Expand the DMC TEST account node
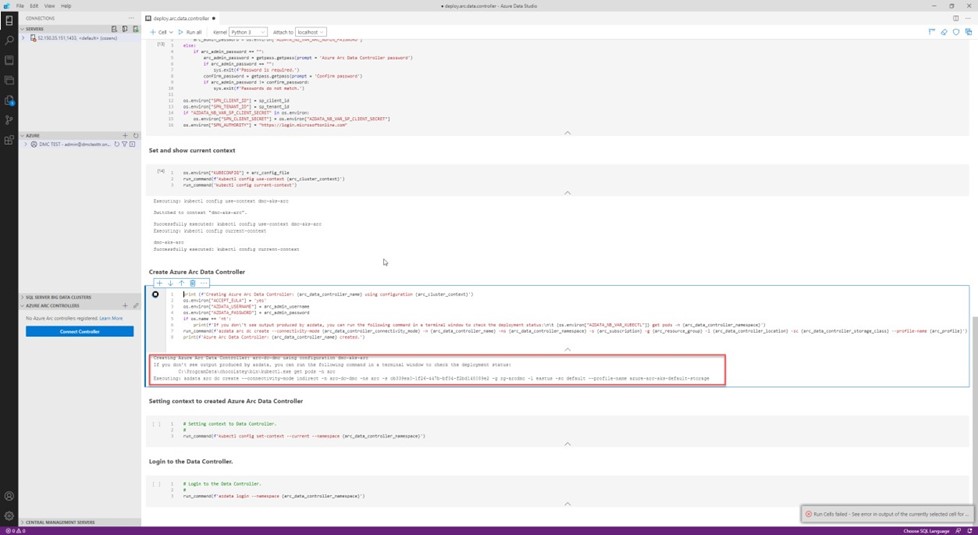978x535 pixels. [26, 144]
